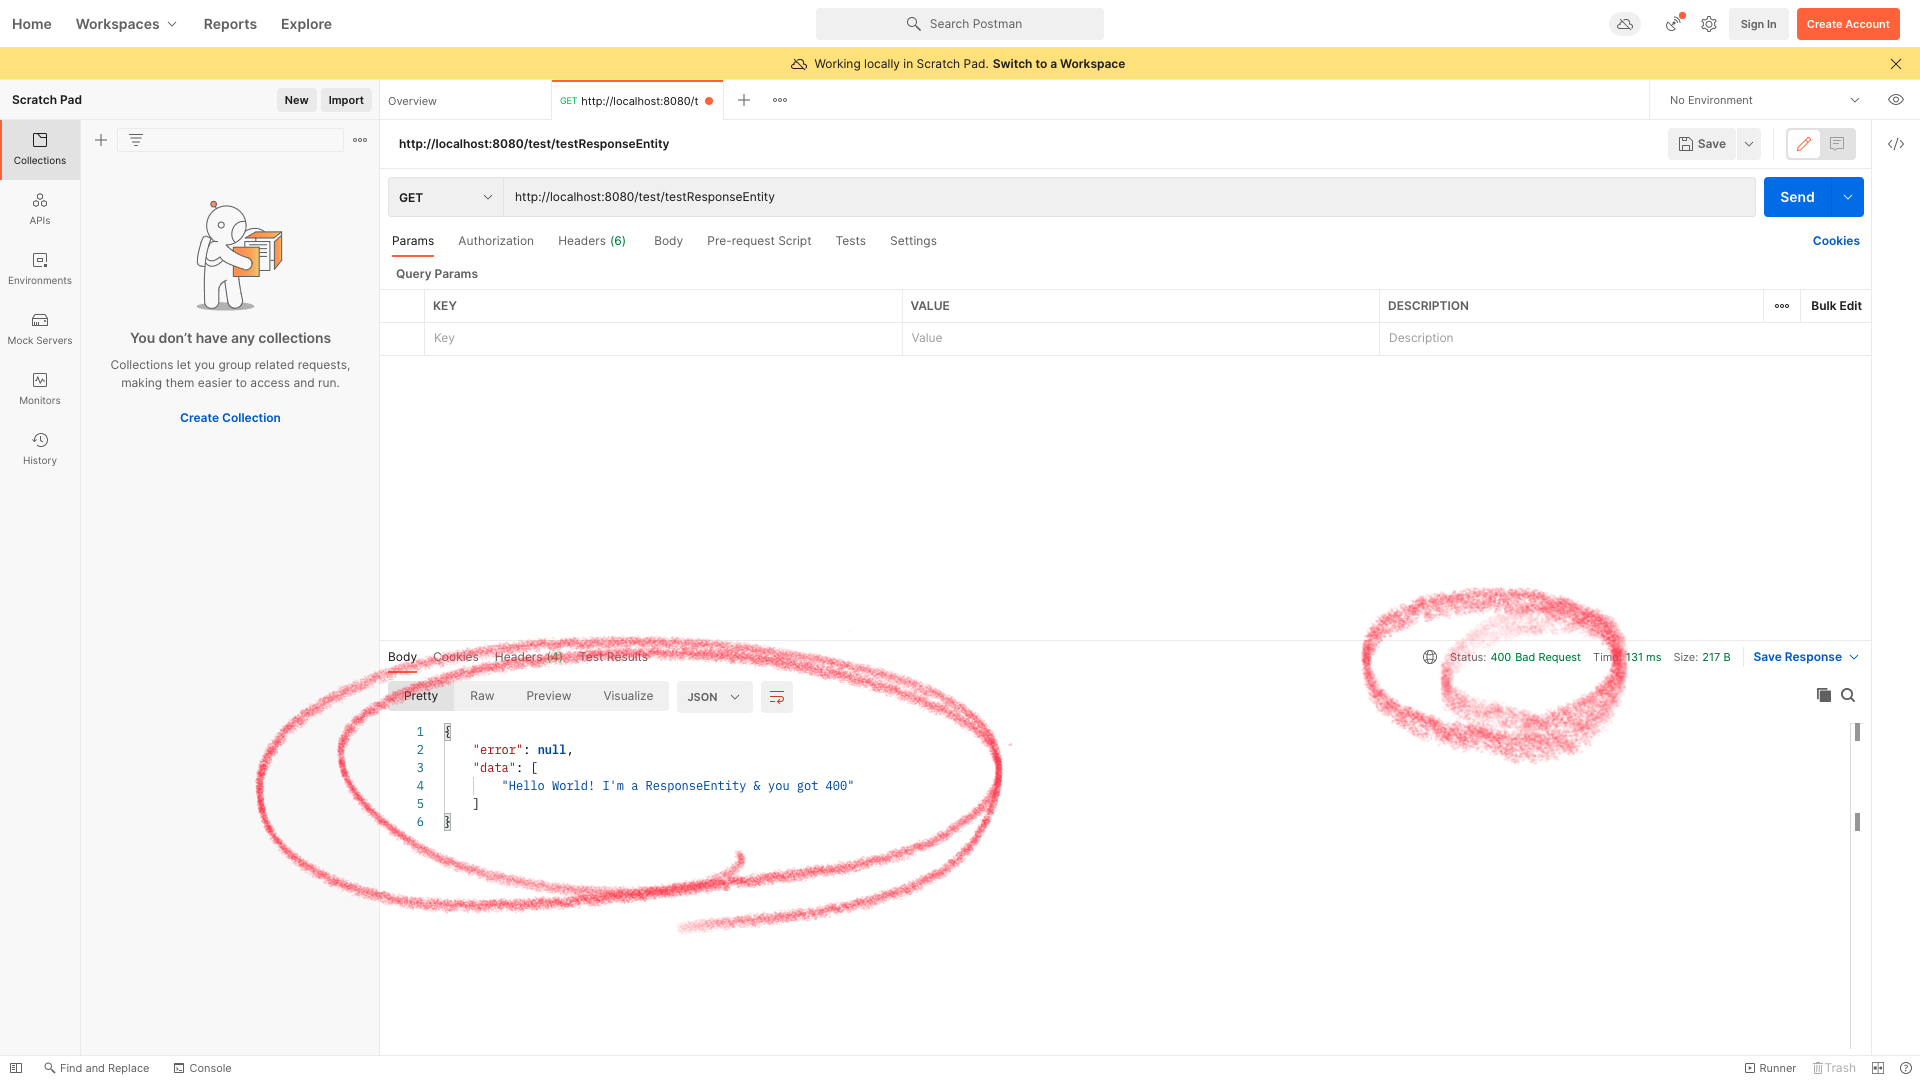Open the Mock Servers sidebar section

pos(40,328)
